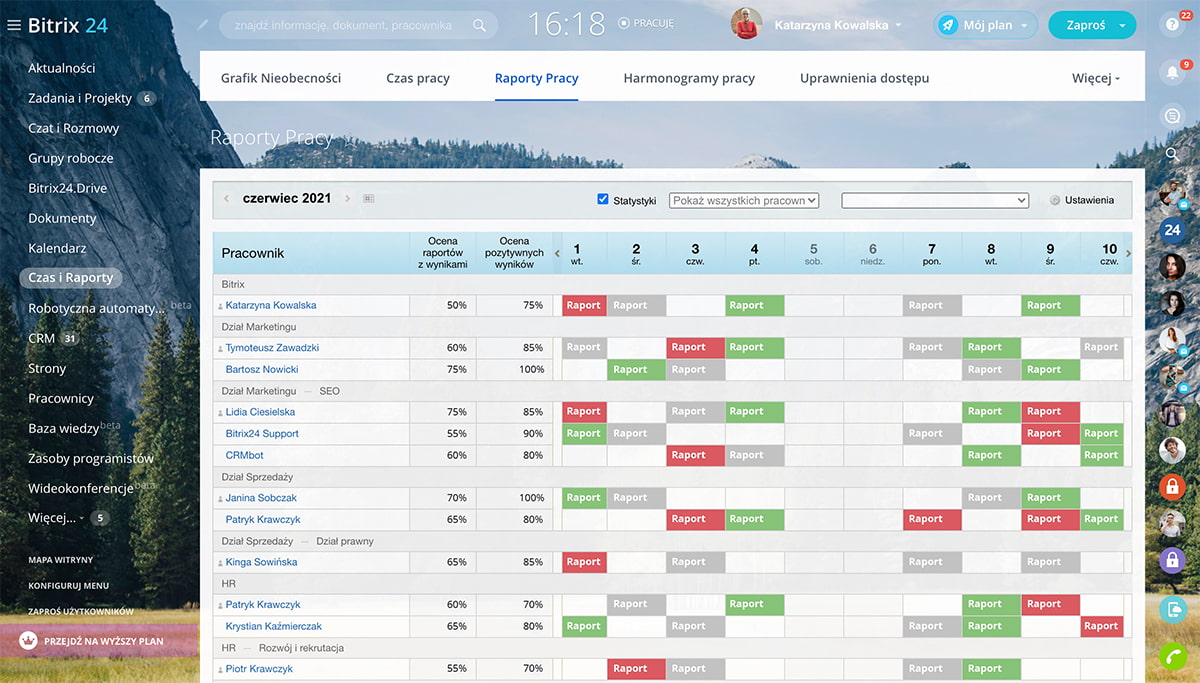Image resolution: width=1200 pixels, height=683 pixels.
Task: Open the Bitrix24 blue 24 icon
Action: click(x=1172, y=230)
